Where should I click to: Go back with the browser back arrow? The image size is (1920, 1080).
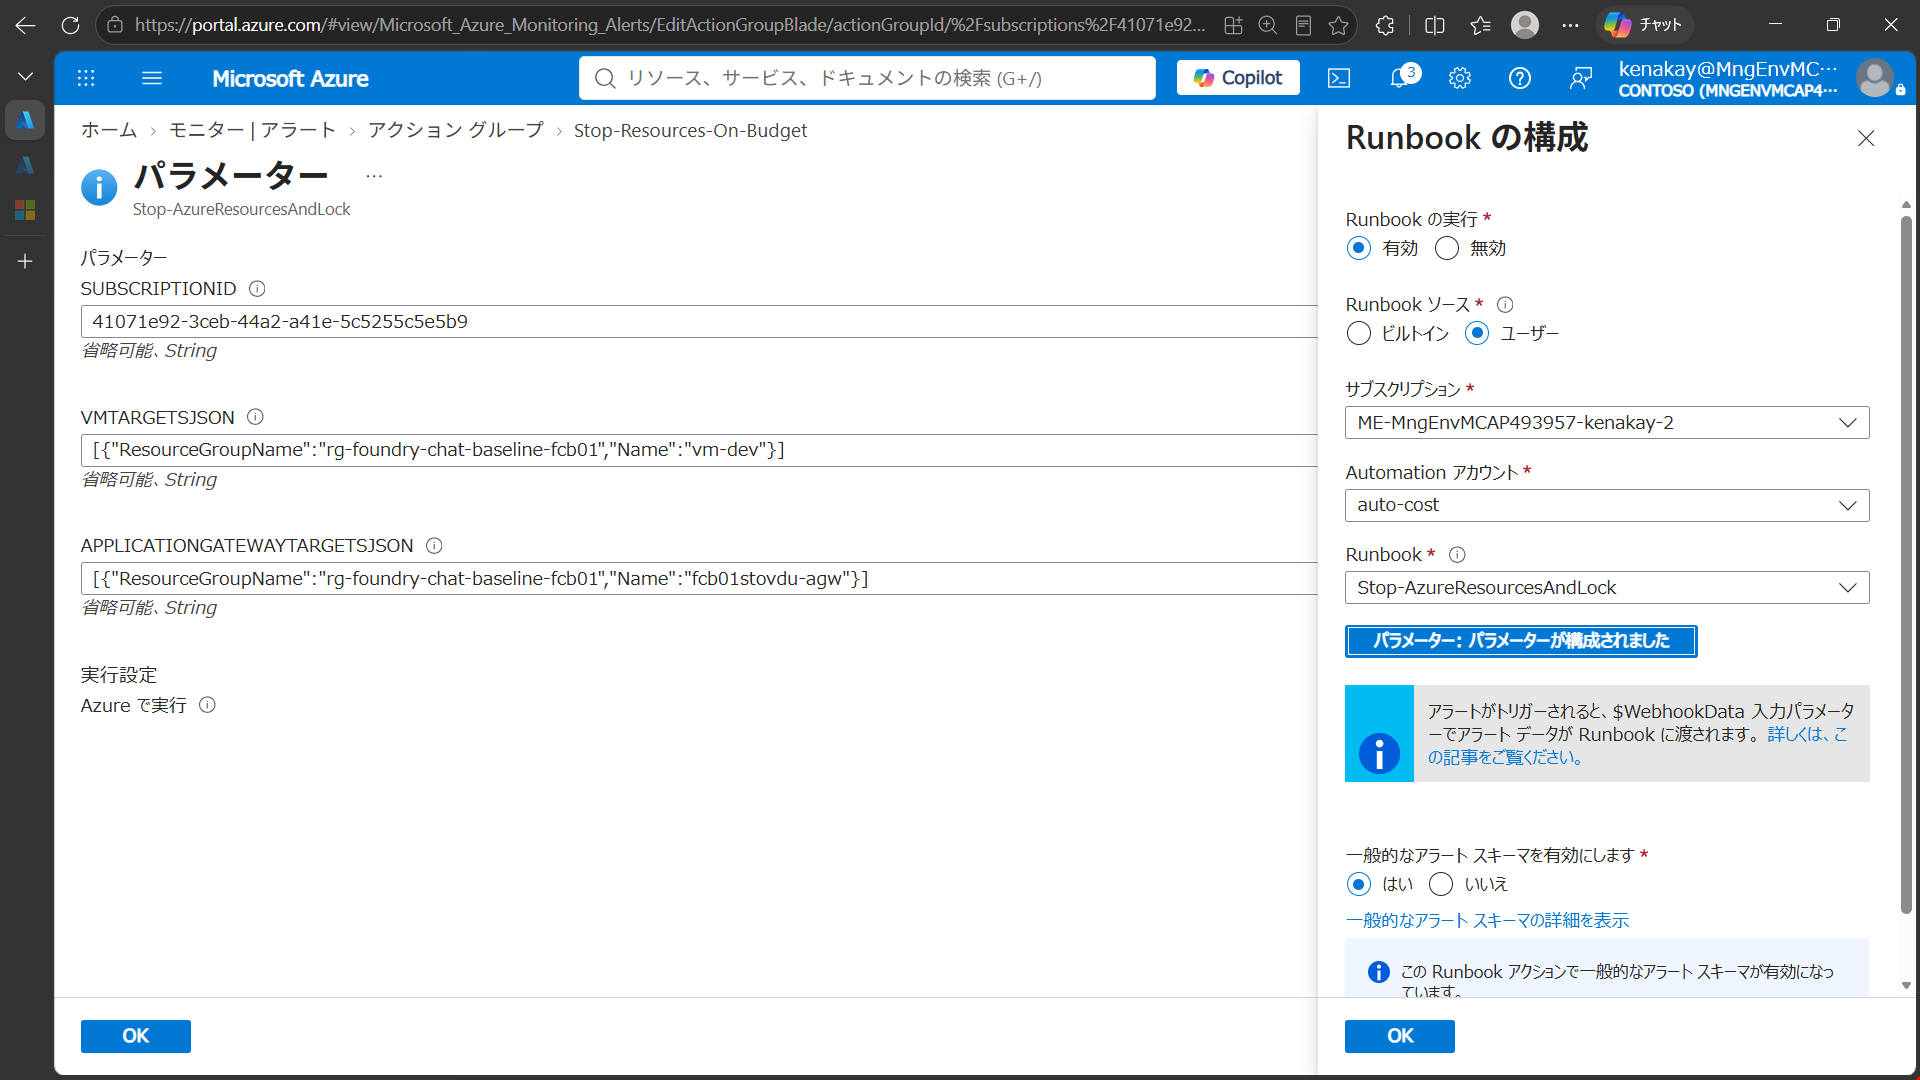[x=26, y=25]
